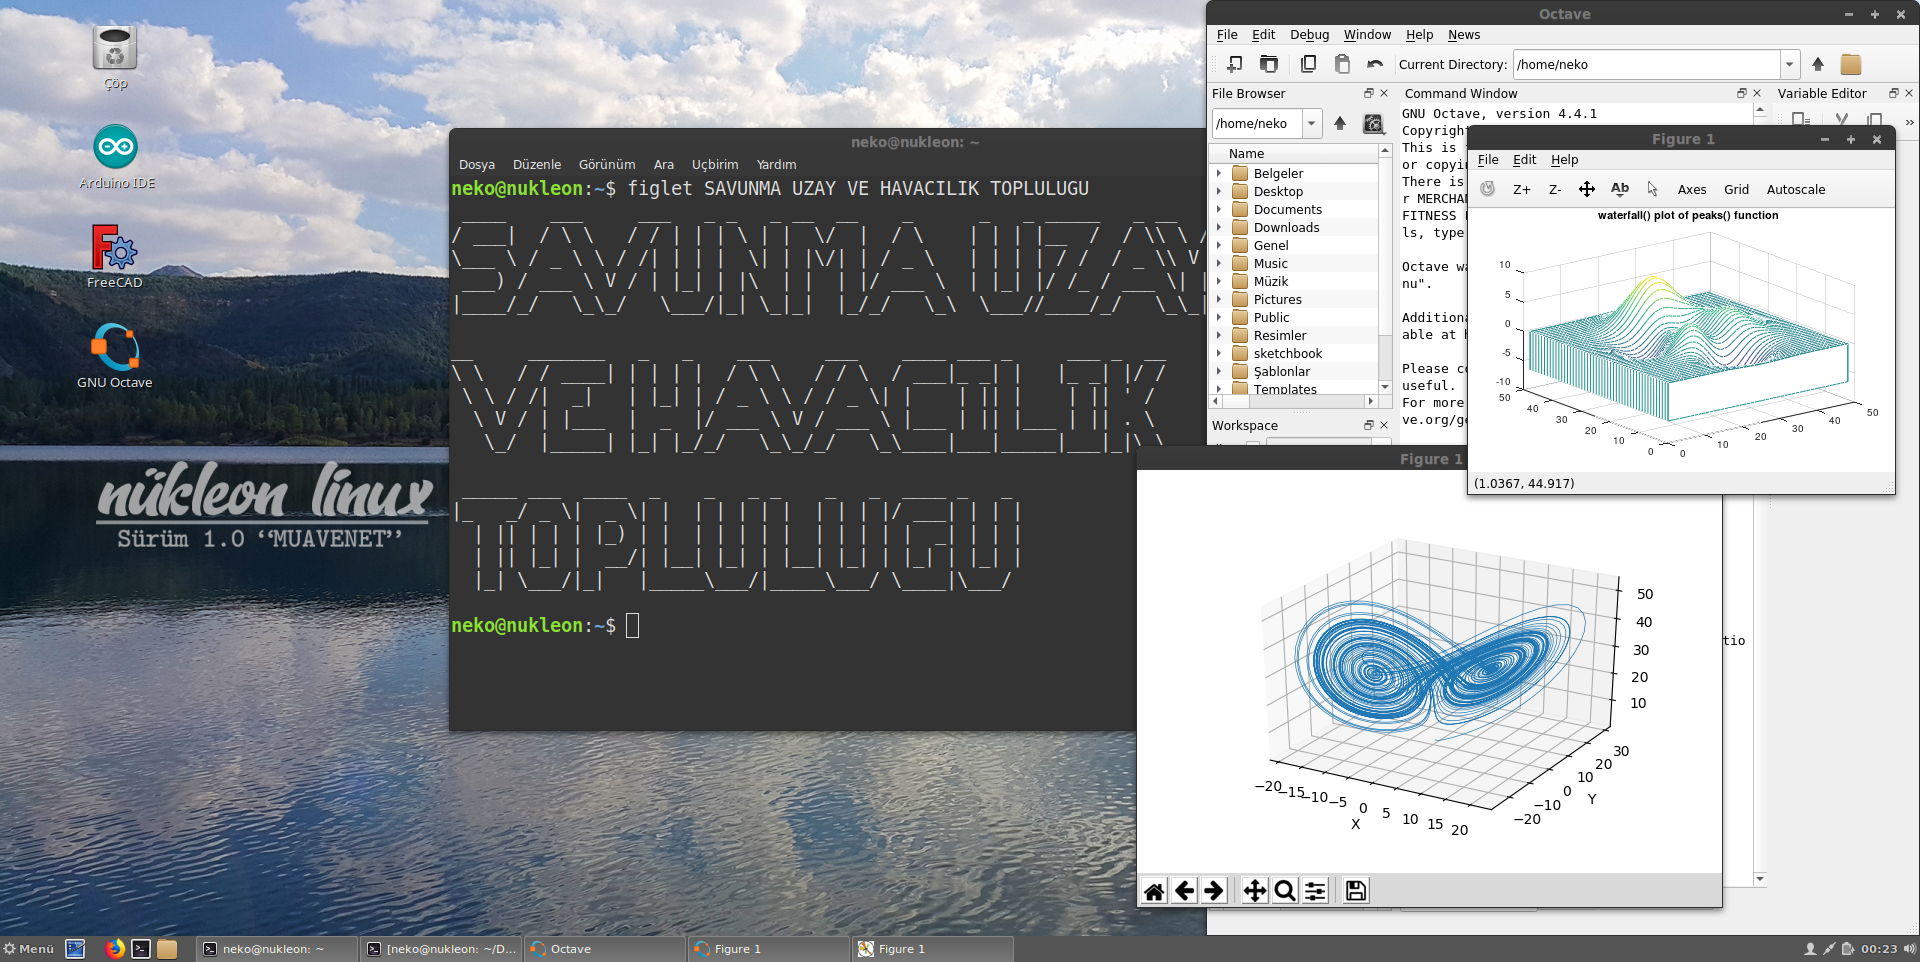Open the Menü button on the taskbar

tap(29, 949)
